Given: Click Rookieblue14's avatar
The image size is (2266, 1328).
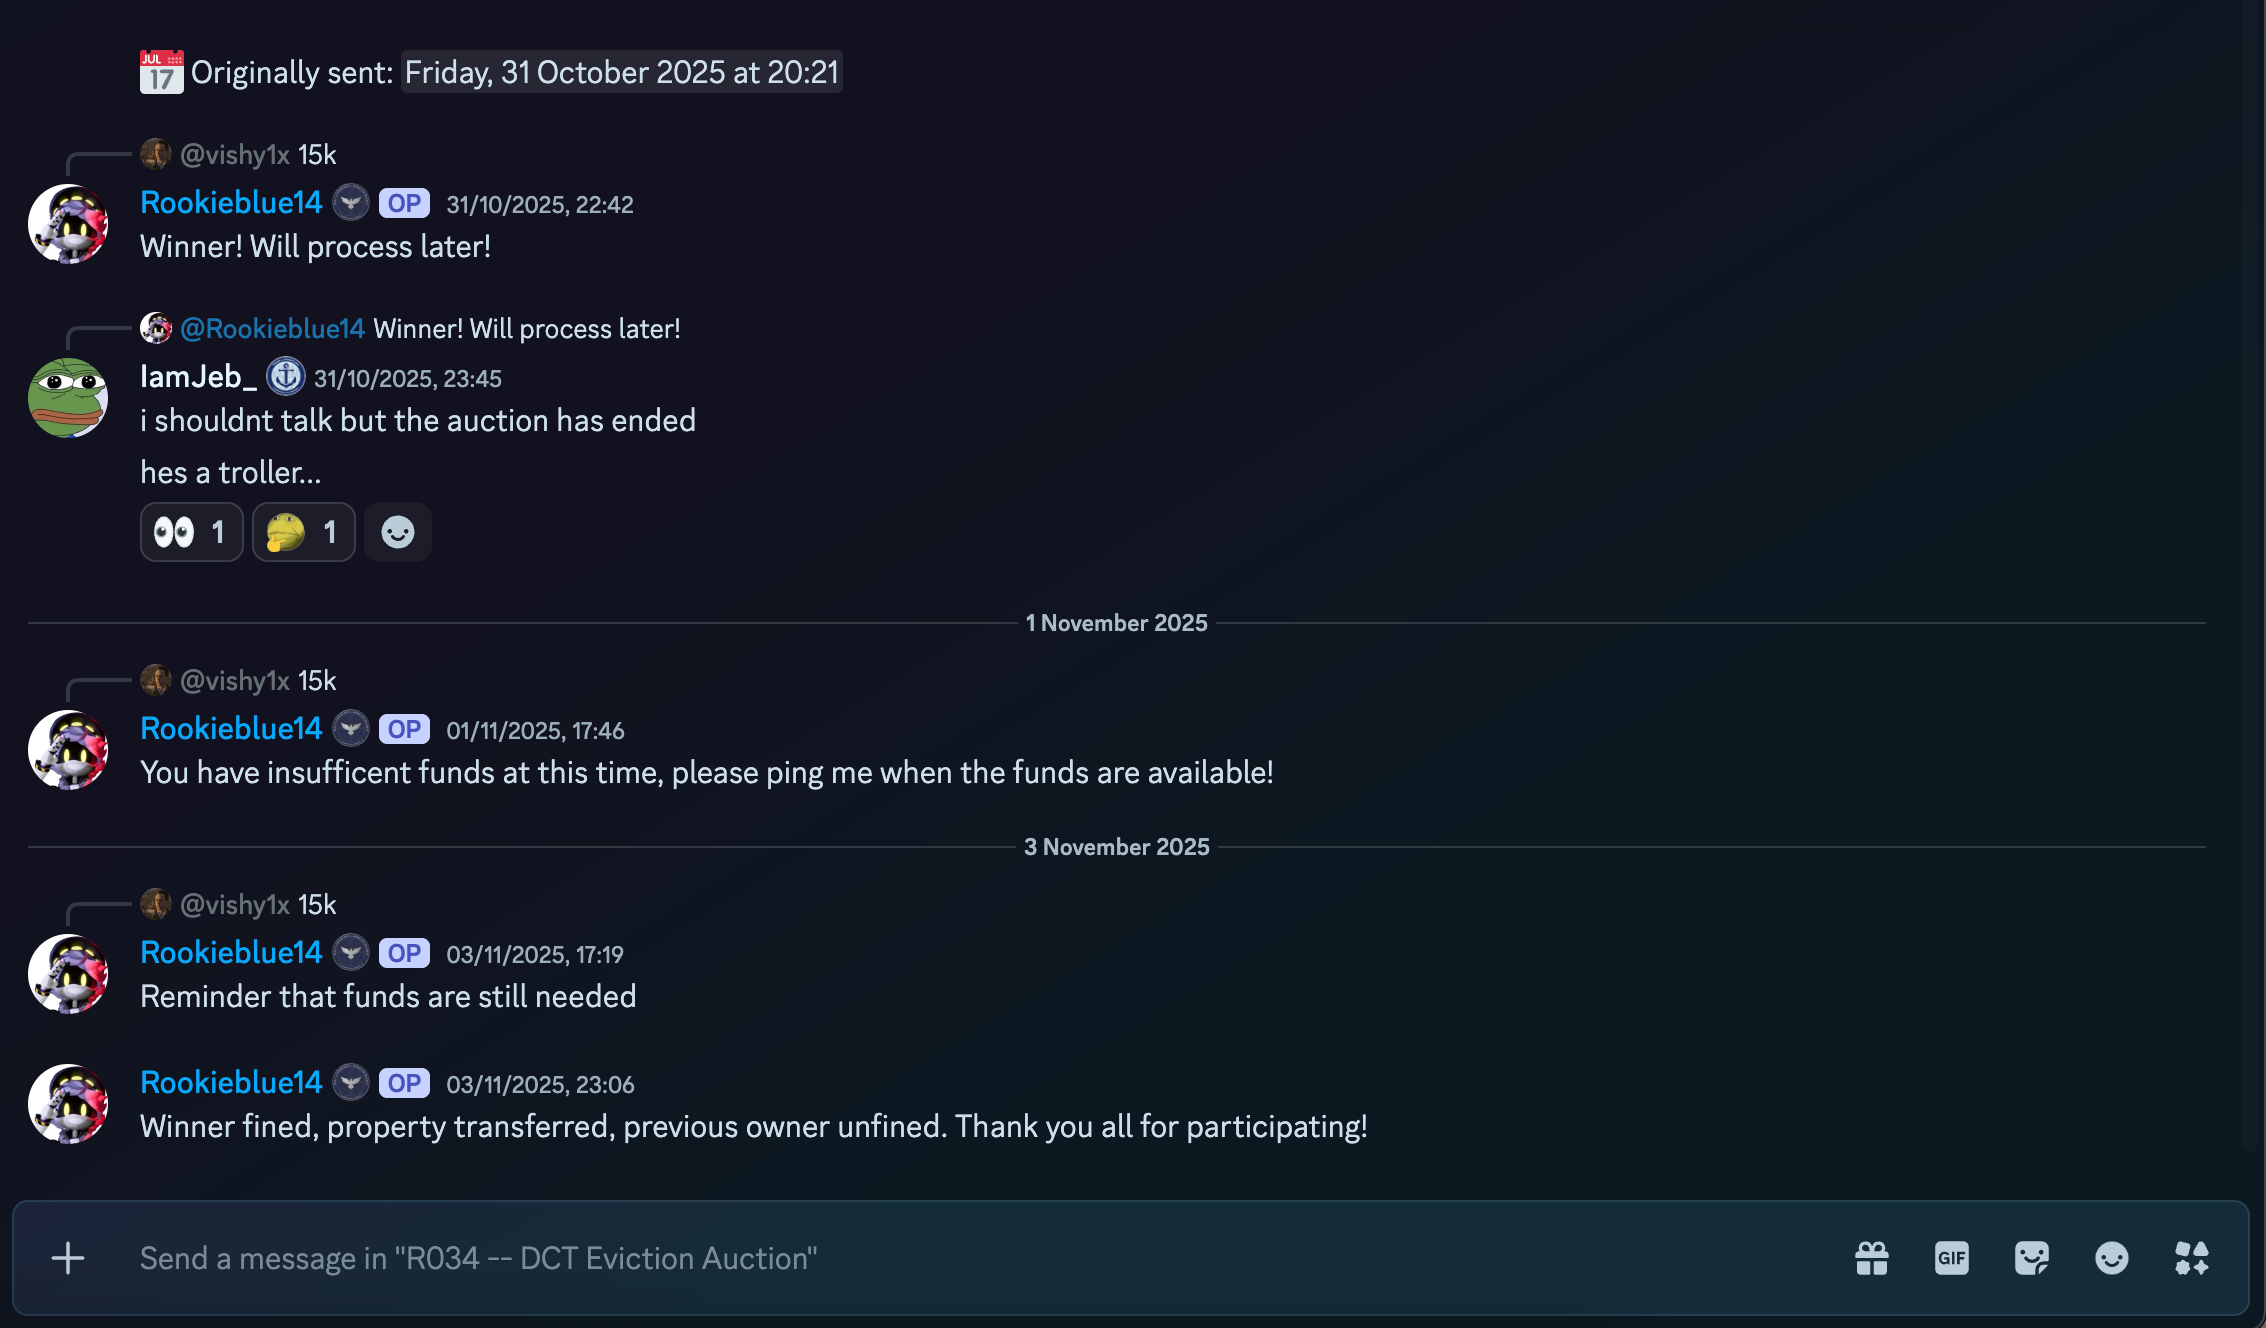Looking at the screenshot, I should [x=67, y=224].
